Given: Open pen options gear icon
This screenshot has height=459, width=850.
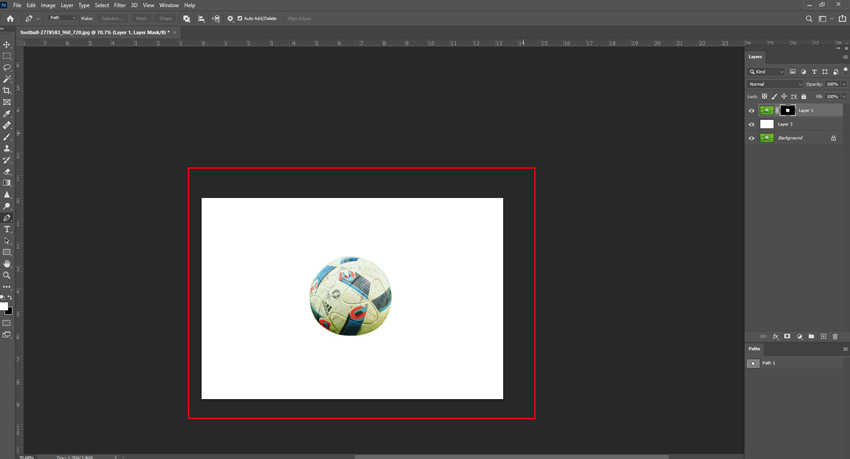Looking at the screenshot, I should click(x=230, y=18).
